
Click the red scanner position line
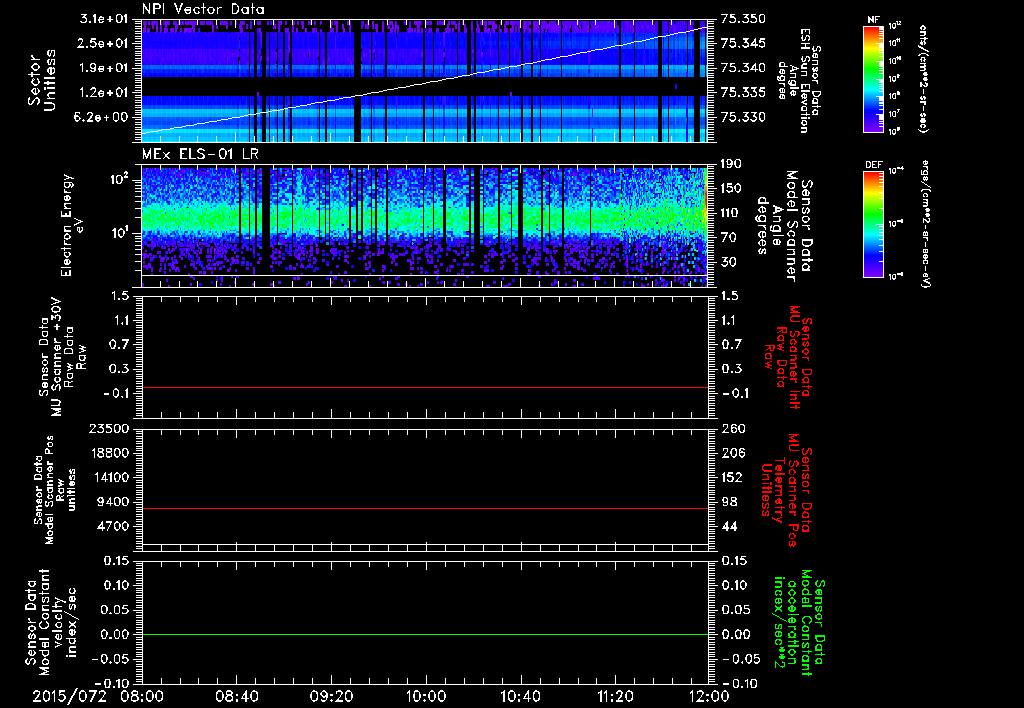[x=425, y=509]
